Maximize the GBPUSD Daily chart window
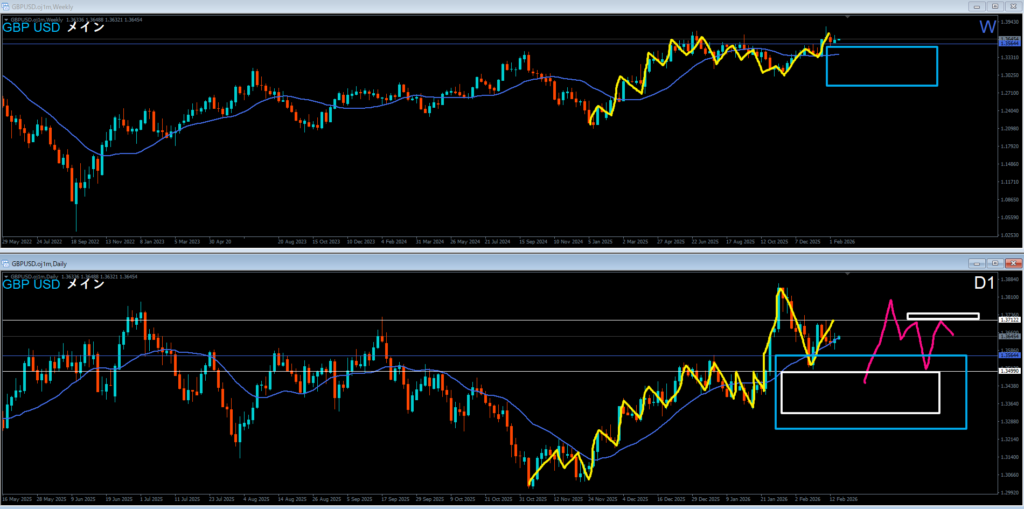The width and height of the screenshot is (1024, 509). tap(995, 263)
